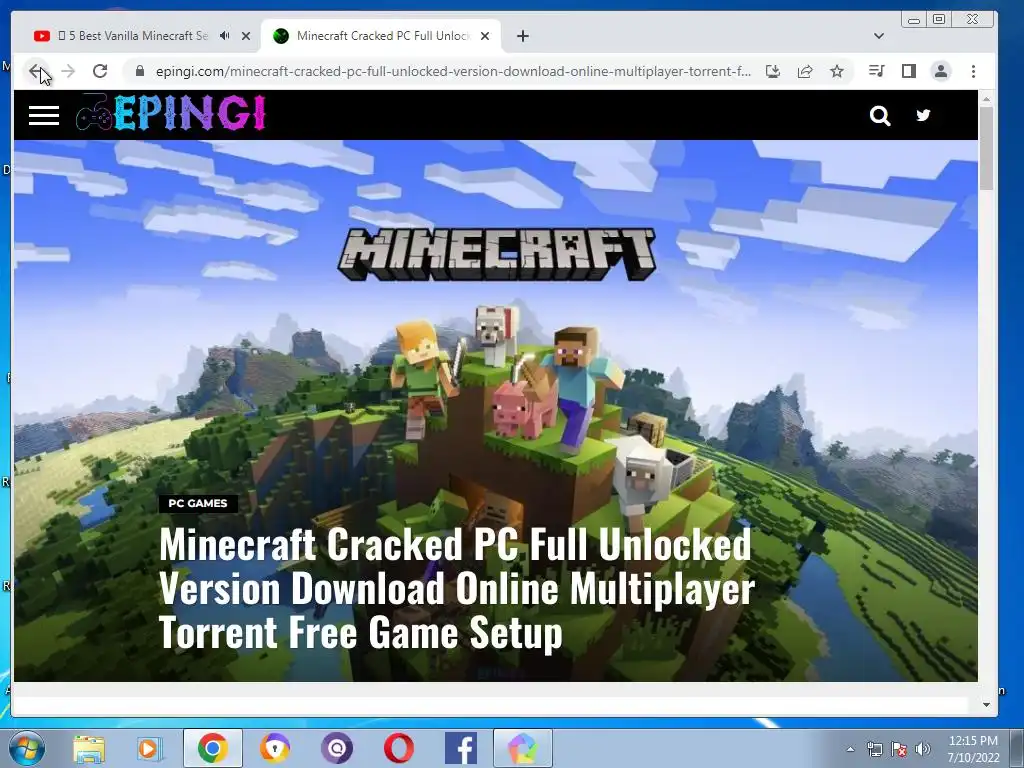
Task: Select the Minecraft Cracked PC Full Unlock tab
Action: [383, 36]
